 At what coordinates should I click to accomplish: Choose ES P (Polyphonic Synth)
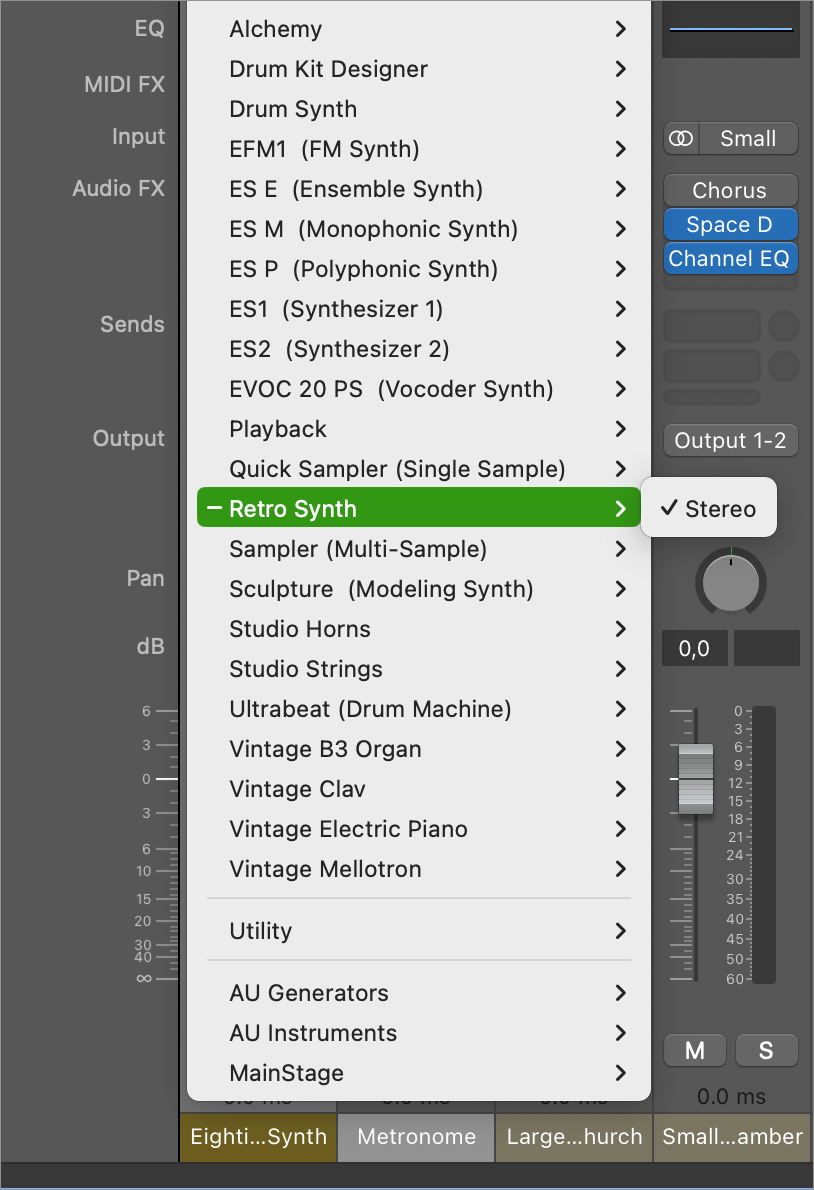click(419, 269)
